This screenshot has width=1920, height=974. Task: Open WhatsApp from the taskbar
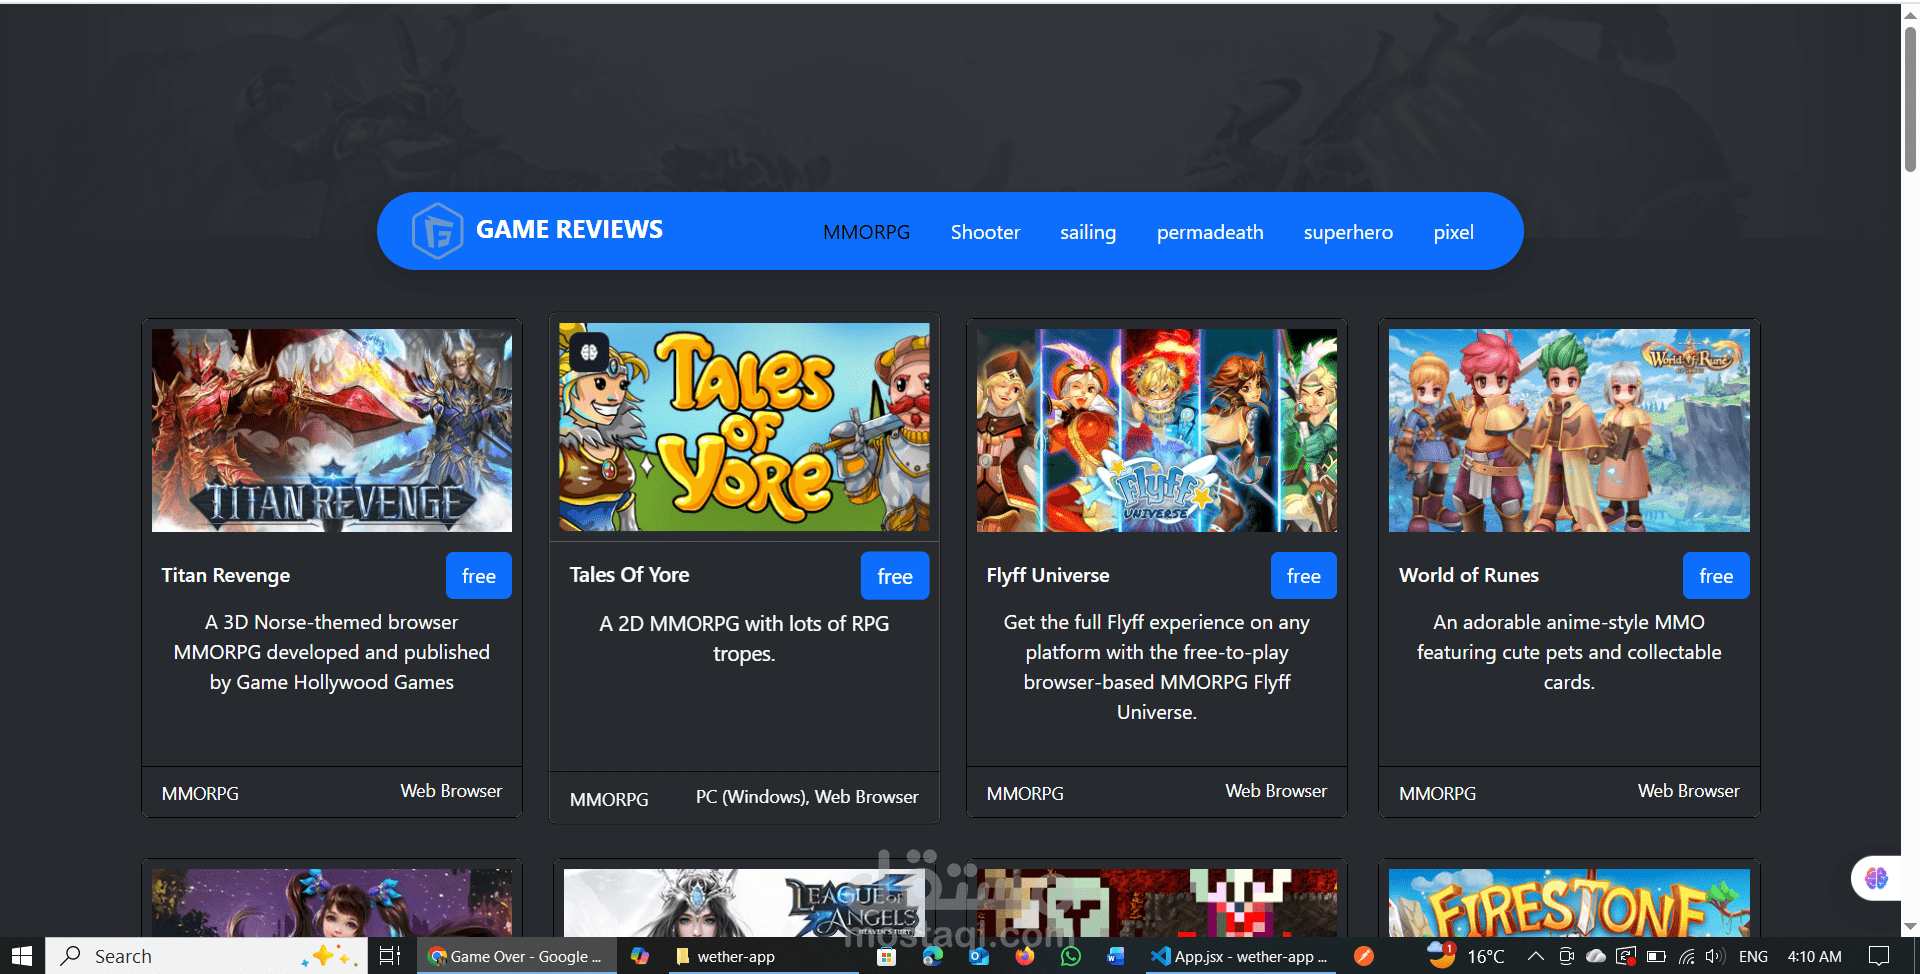(x=1071, y=956)
